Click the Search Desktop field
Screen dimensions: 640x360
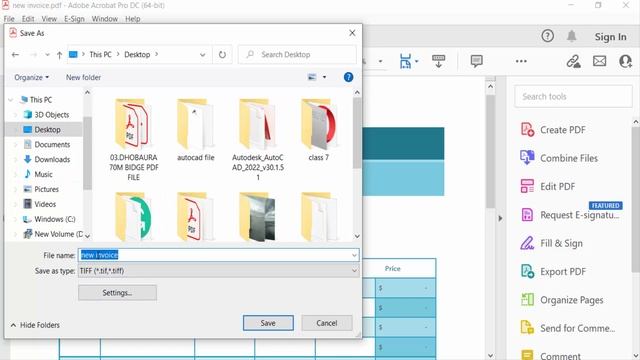pyautogui.click(x=297, y=55)
